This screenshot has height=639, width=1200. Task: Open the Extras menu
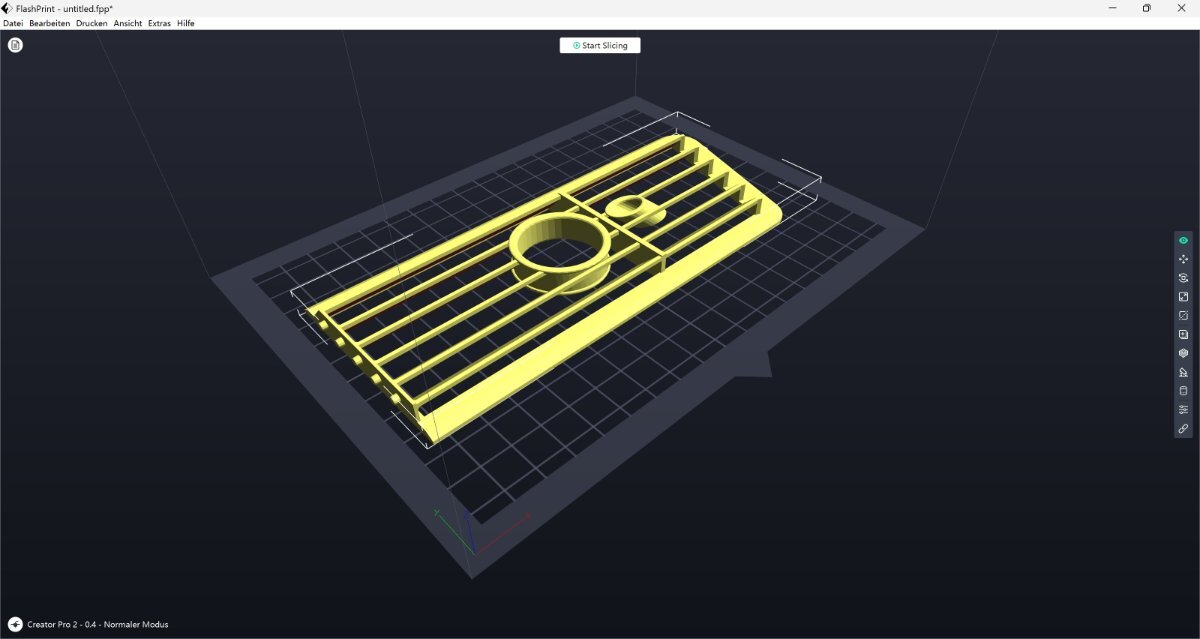tap(160, 23)
